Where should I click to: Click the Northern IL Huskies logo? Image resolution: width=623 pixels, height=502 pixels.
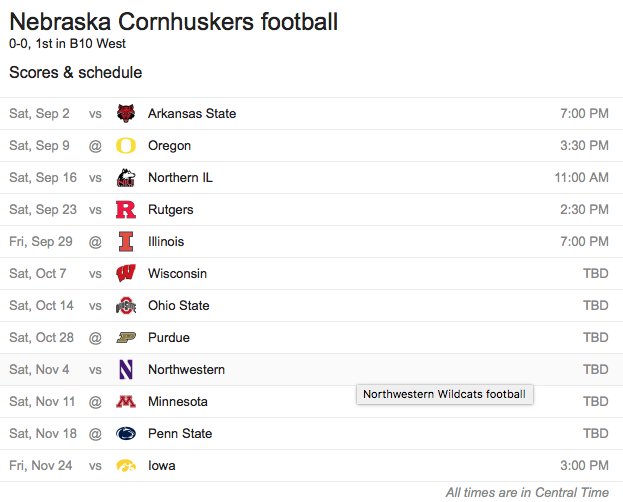tap(126, 178)
